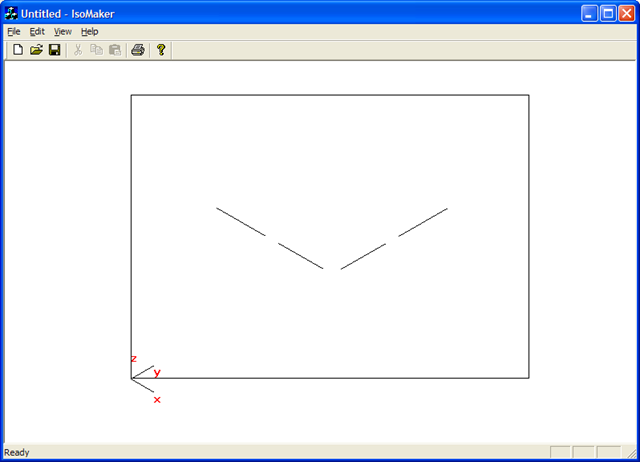Print the drawing with printer icon
The width and height of the screenshot is (640, 462).
pos(138,50)
